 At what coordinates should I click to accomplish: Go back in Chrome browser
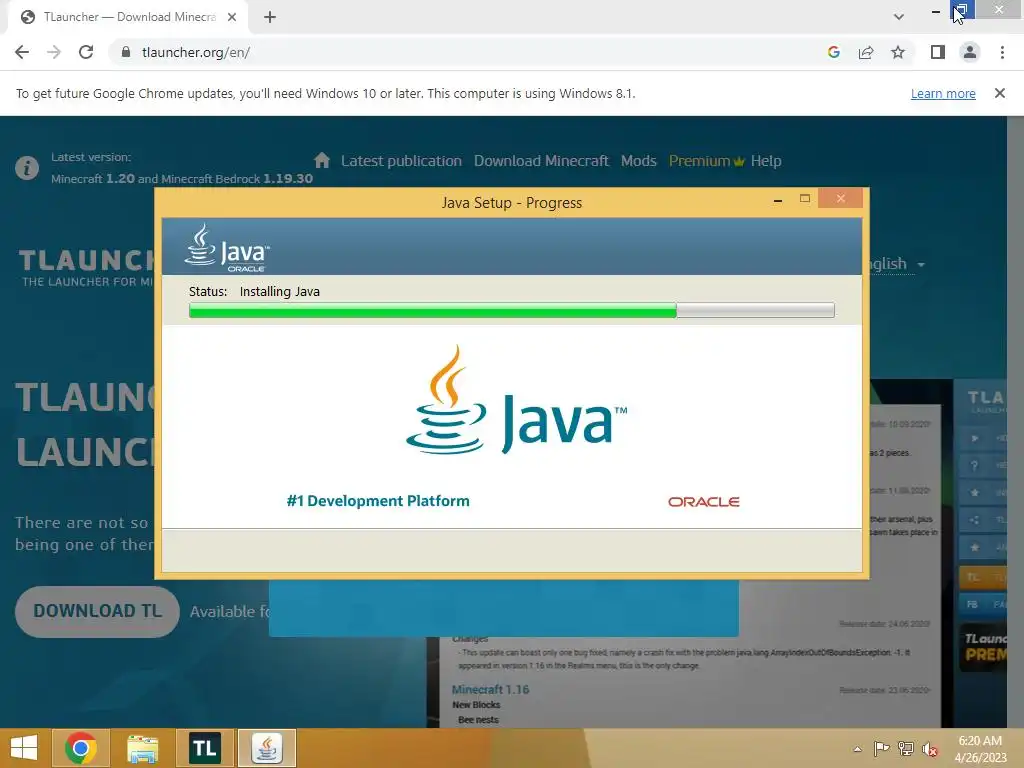coord(22,52)
